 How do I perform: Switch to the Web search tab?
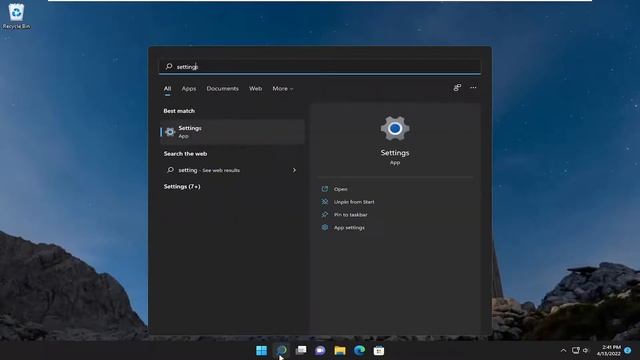256,89
